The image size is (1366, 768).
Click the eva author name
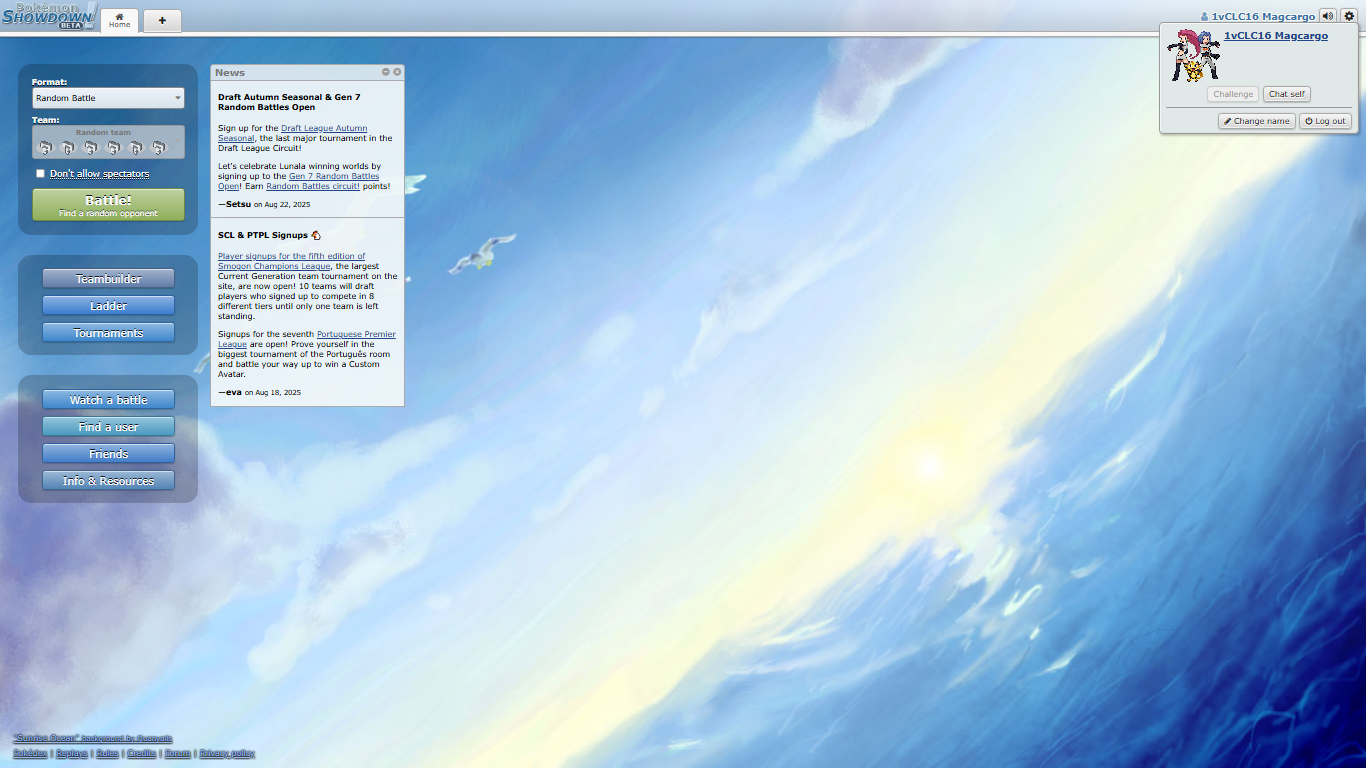233,392
